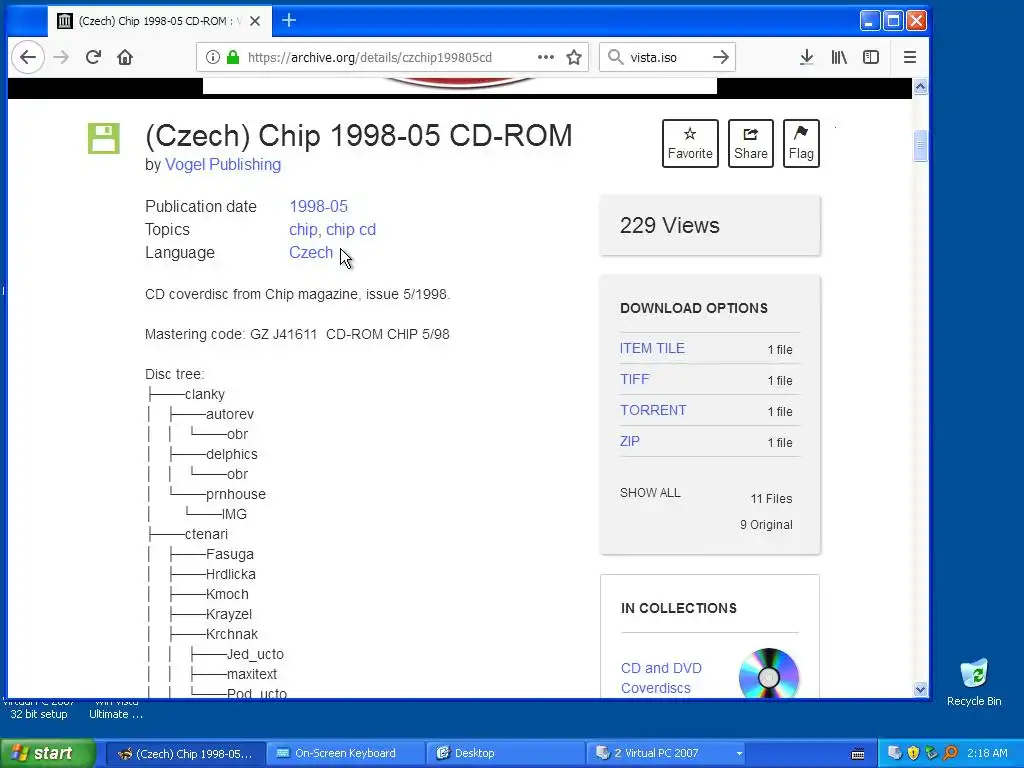Click the clanky folder in disc tree
The width and height of the screenshot is (1024, 768).
click(204, 394)
